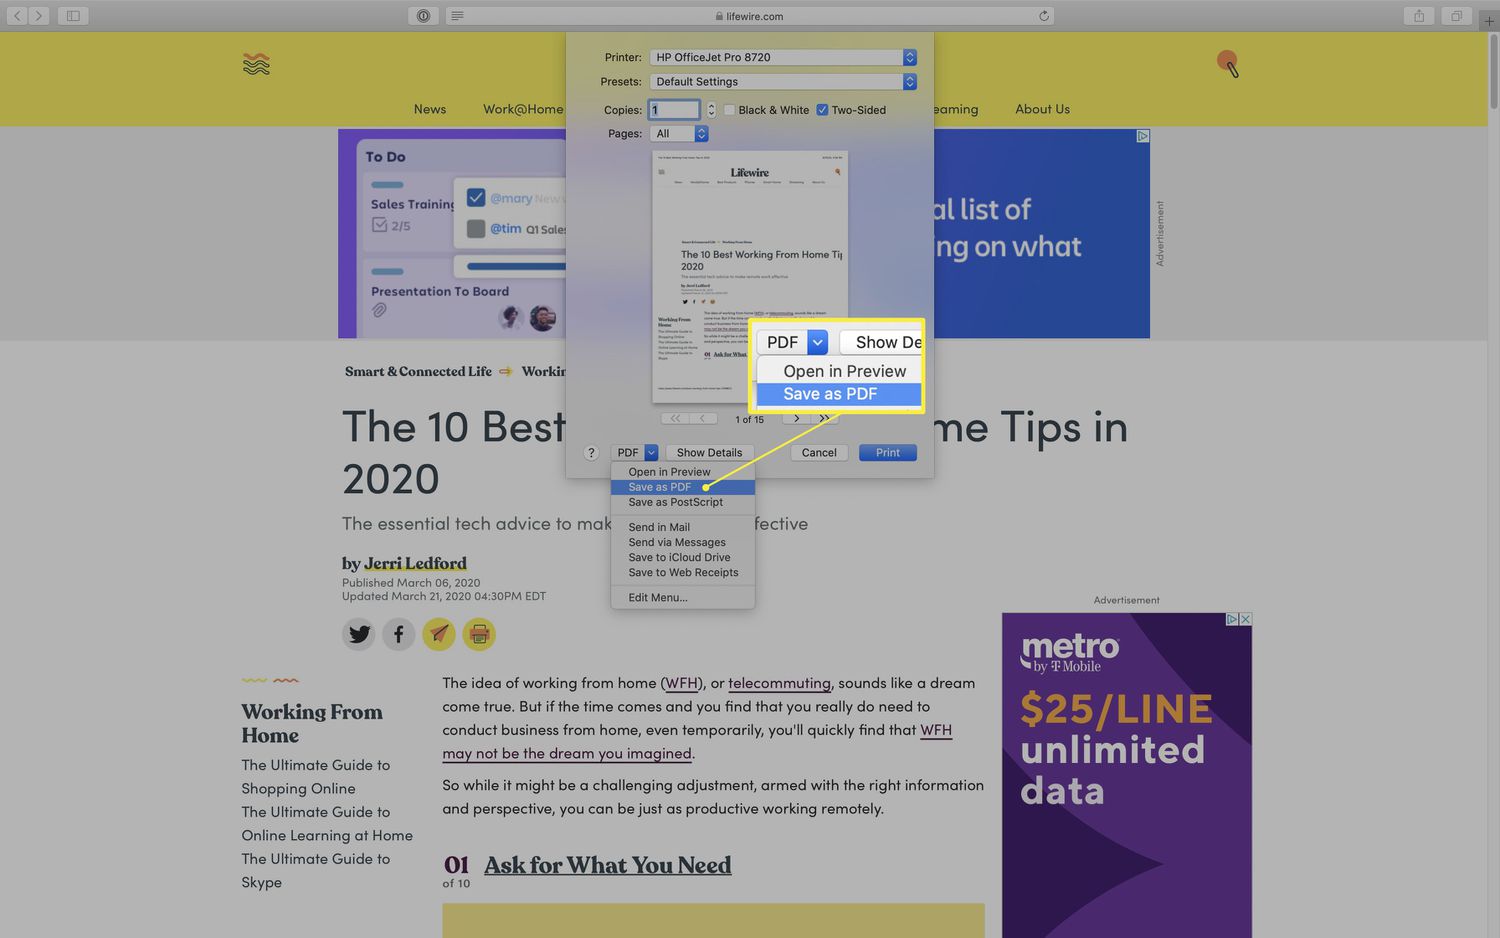
Task: Open the privacy report shield icon
Action: (x=423, y=16)
